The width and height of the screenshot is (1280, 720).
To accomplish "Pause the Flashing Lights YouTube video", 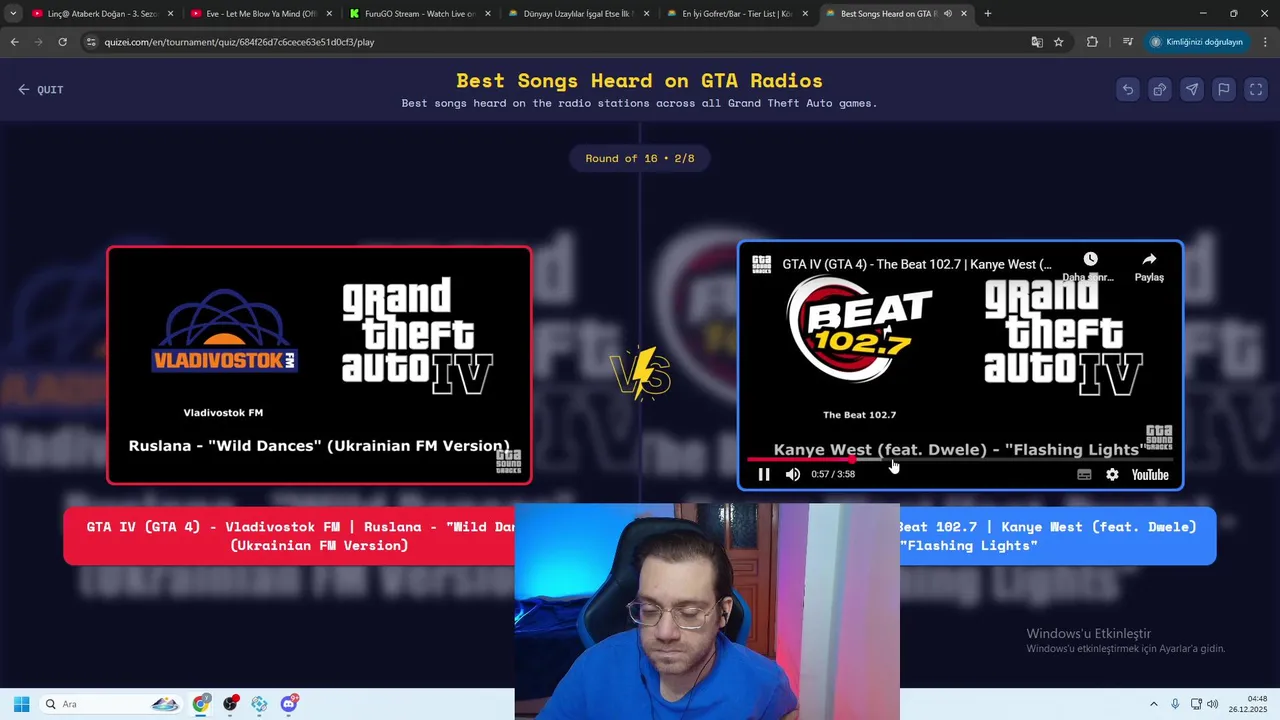I will click(764, 475).
